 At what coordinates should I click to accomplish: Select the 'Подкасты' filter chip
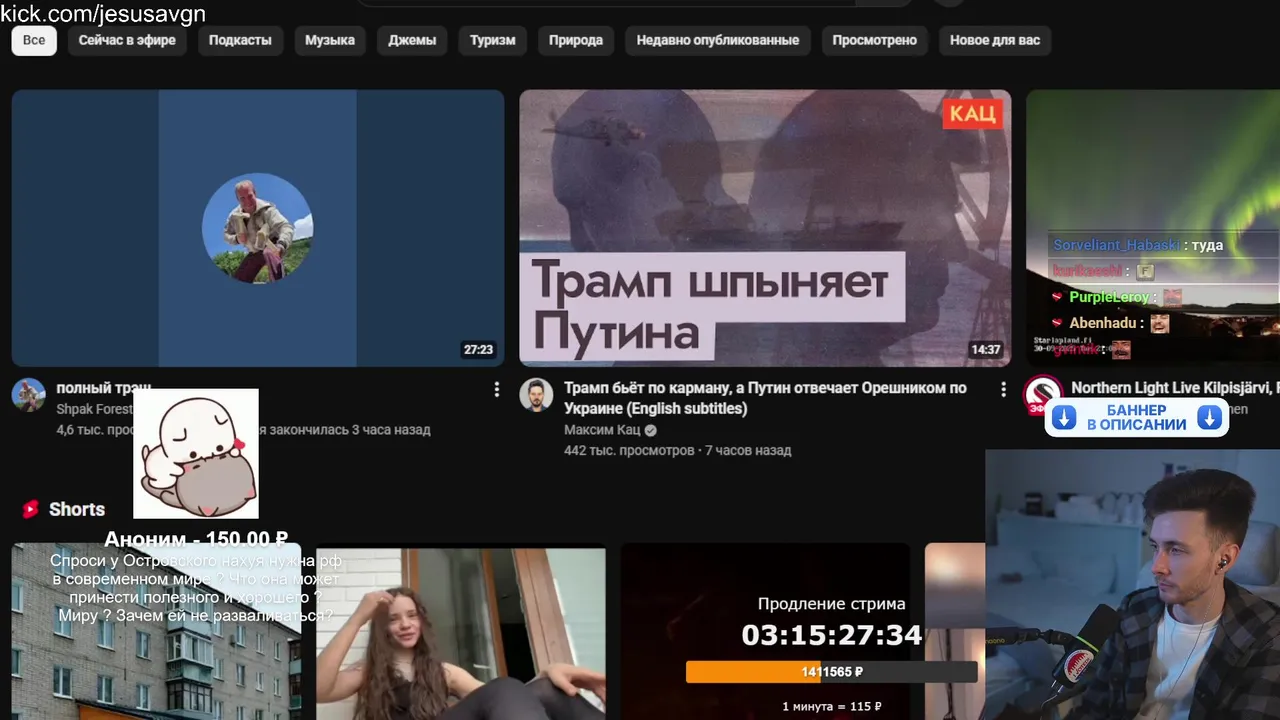click(240, 40)
